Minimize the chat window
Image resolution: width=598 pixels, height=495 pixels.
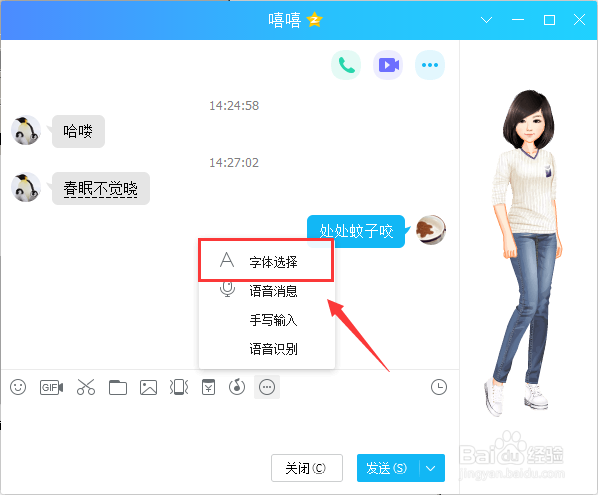tap(518, 20)
